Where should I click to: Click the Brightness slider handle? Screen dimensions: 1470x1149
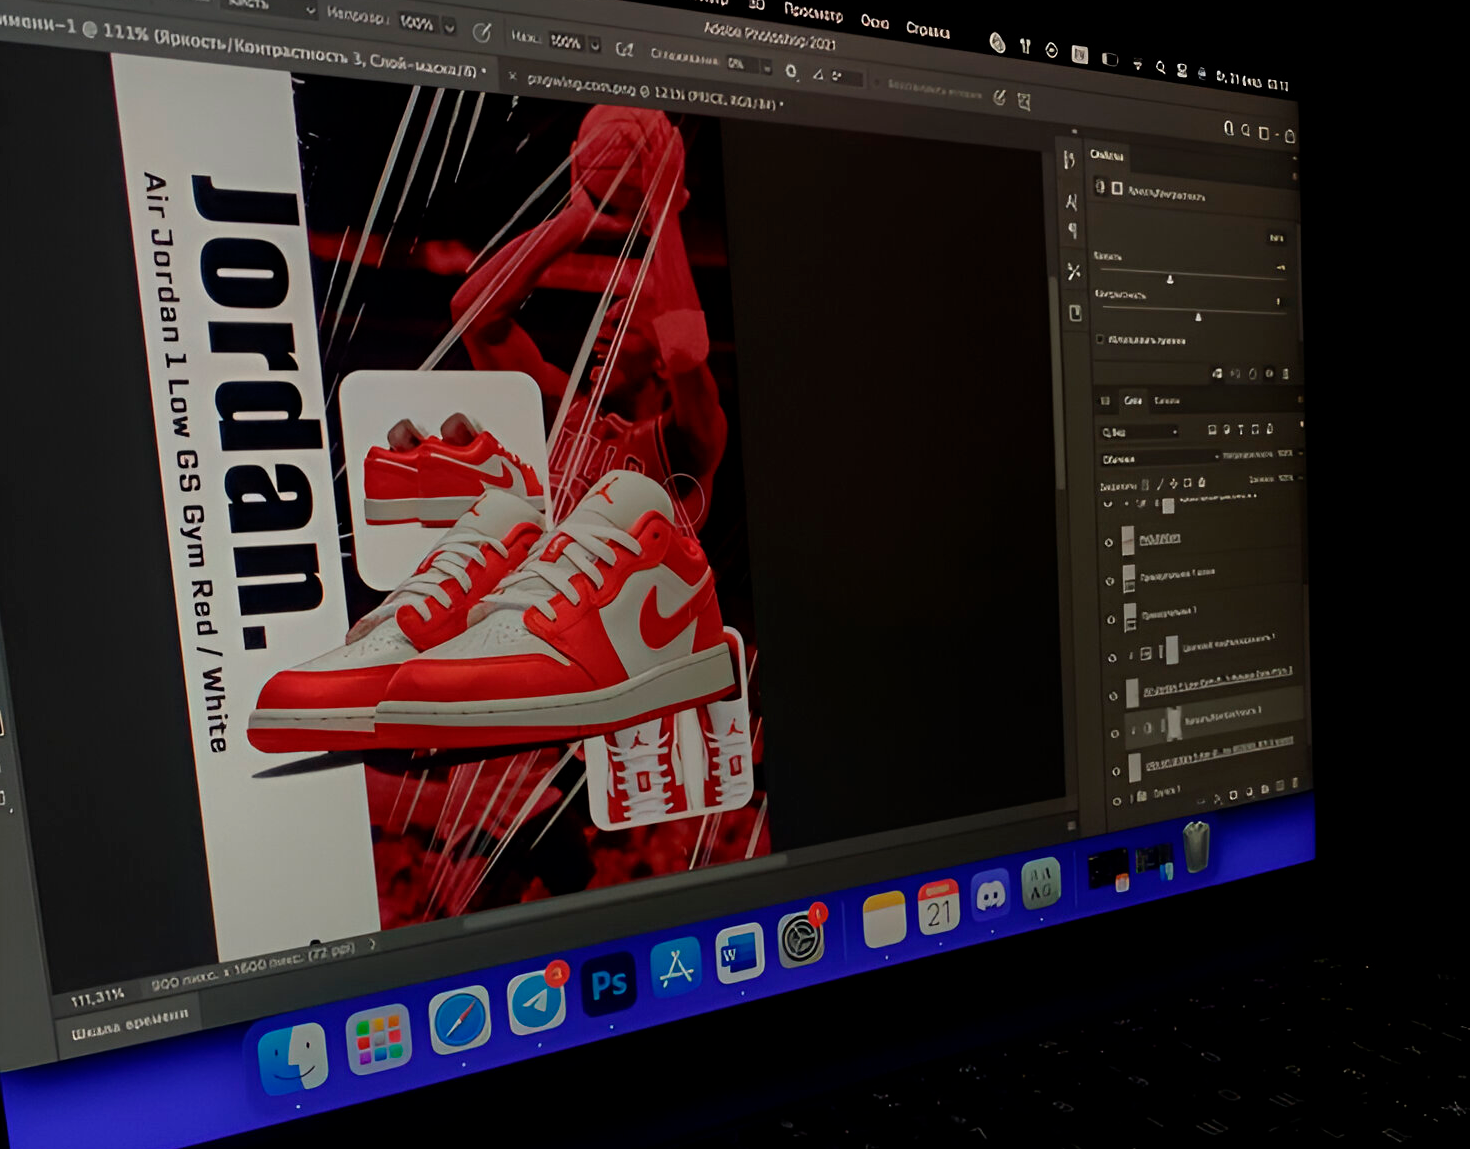click(x=1170, y=280)
